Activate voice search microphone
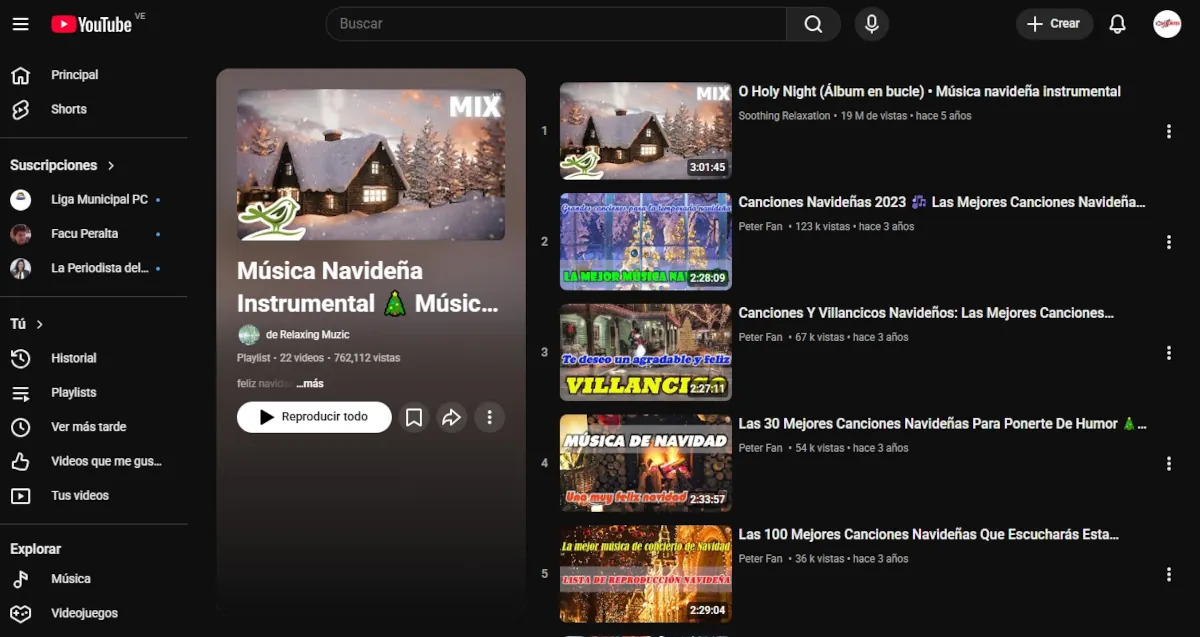Image resolution: width=1200 pixels, height=637 pixels. click(x=871, y=24)
